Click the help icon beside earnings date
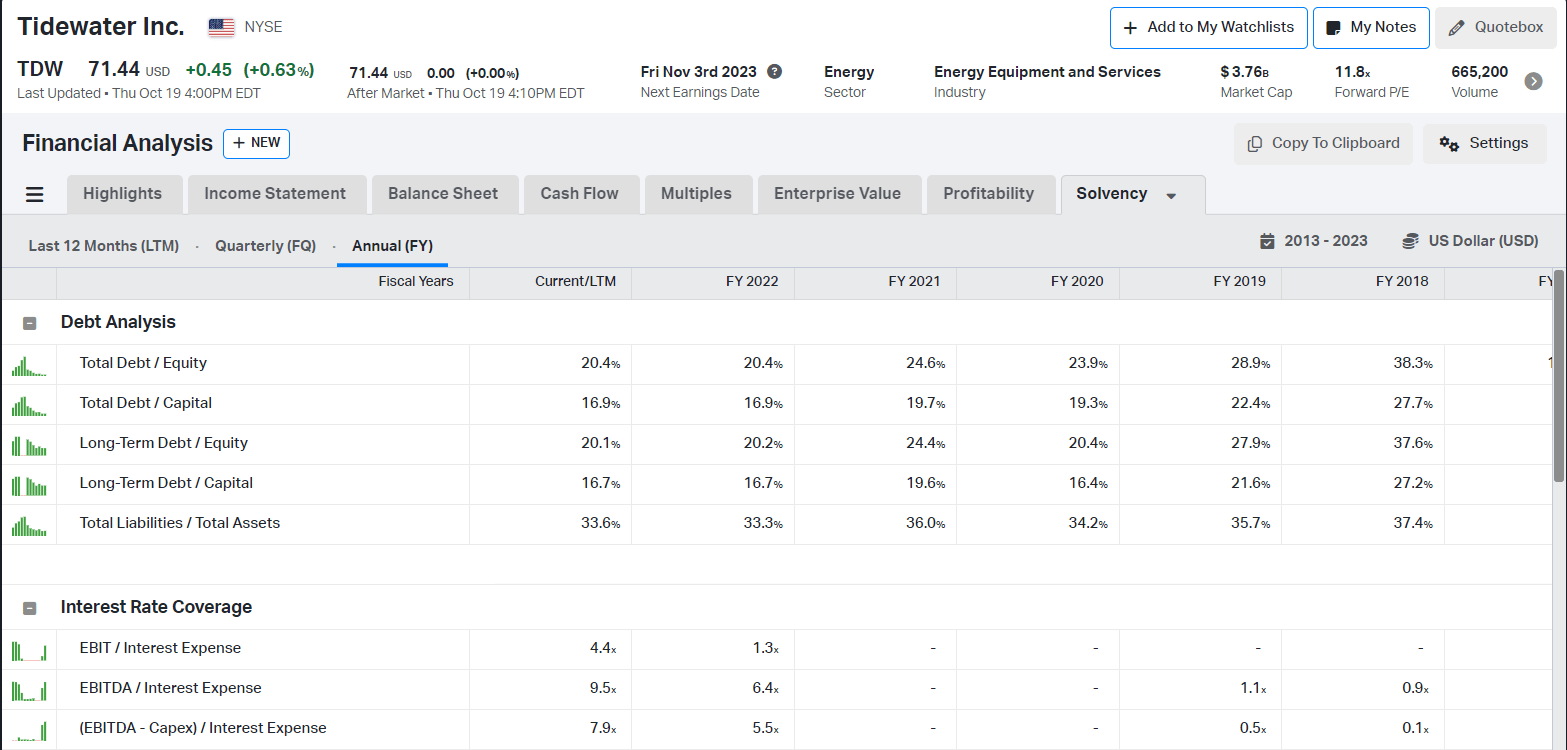This screenshot has height=750, width=1567. (x=775, y=72)
